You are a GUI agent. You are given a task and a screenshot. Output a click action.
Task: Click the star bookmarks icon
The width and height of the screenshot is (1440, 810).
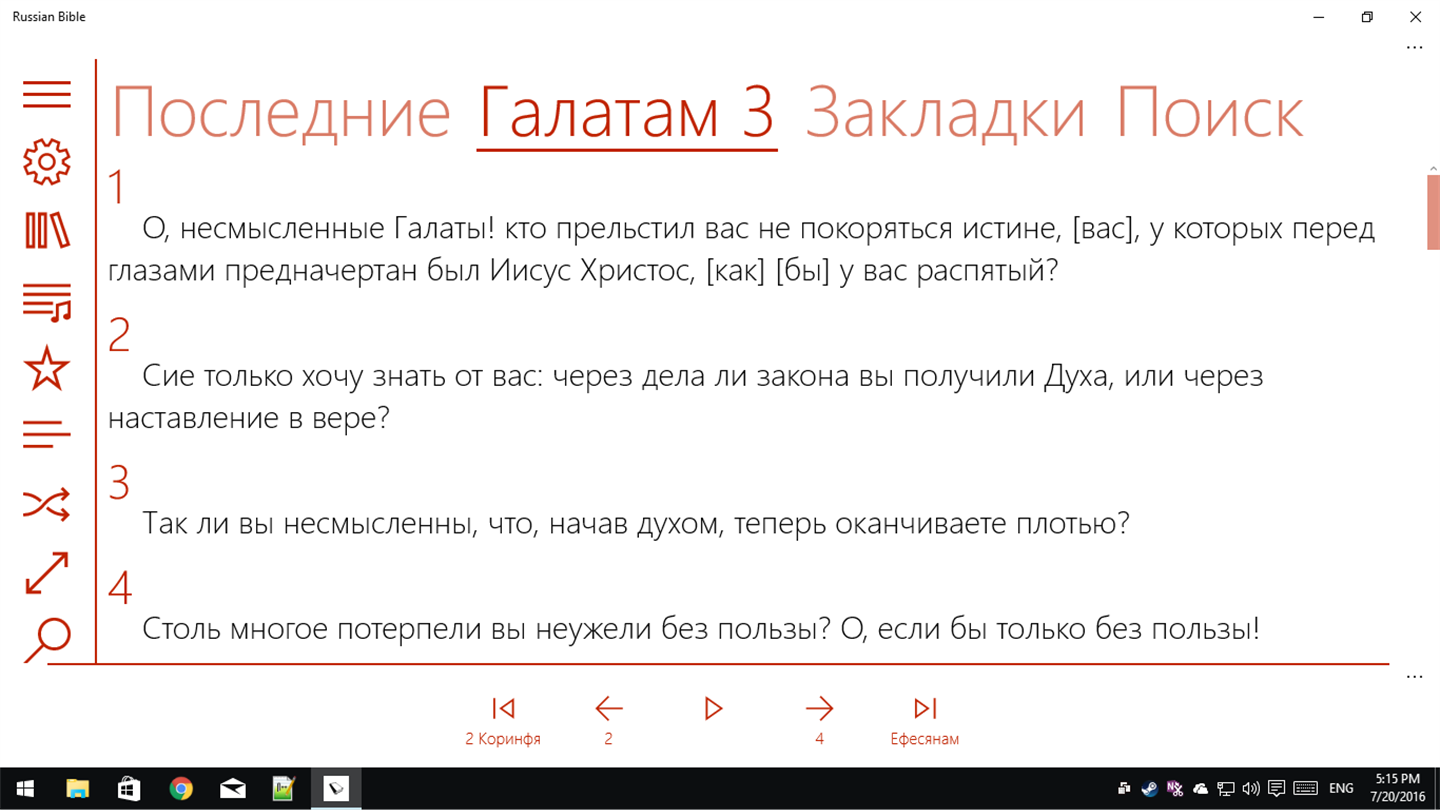click(x=47, y=370)
